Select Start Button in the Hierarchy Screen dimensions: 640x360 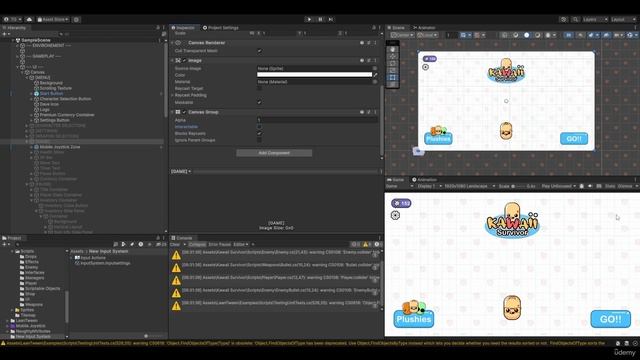[51, 93]
